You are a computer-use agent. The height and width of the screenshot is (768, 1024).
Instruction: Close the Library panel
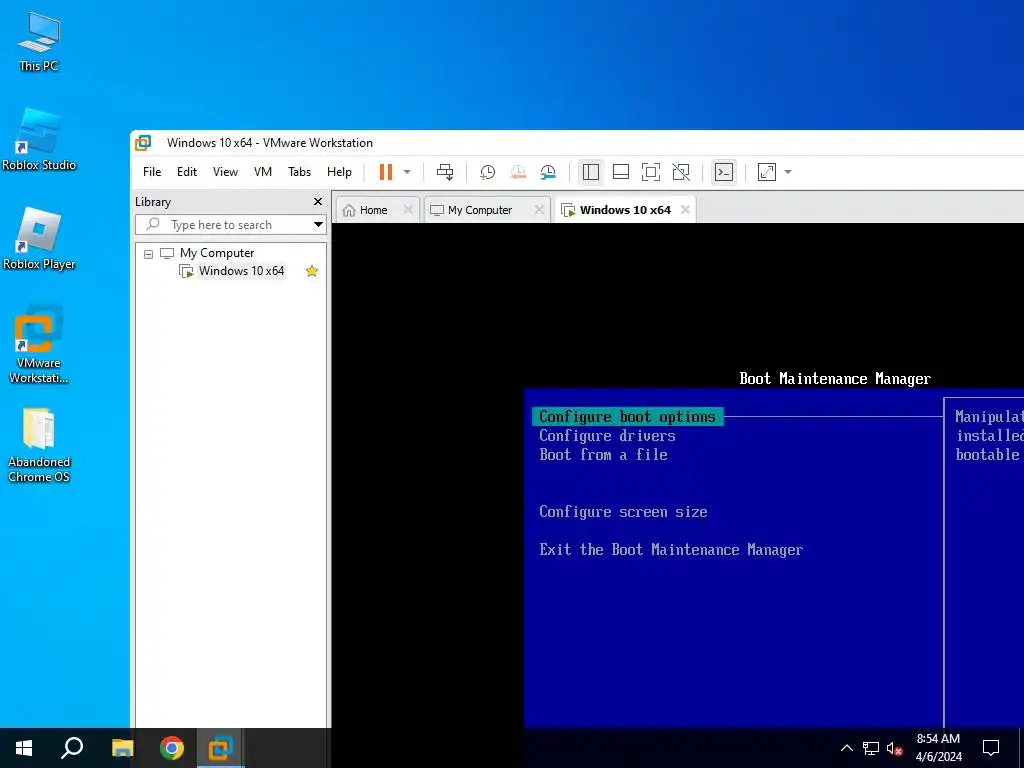(x=318, y=202)
